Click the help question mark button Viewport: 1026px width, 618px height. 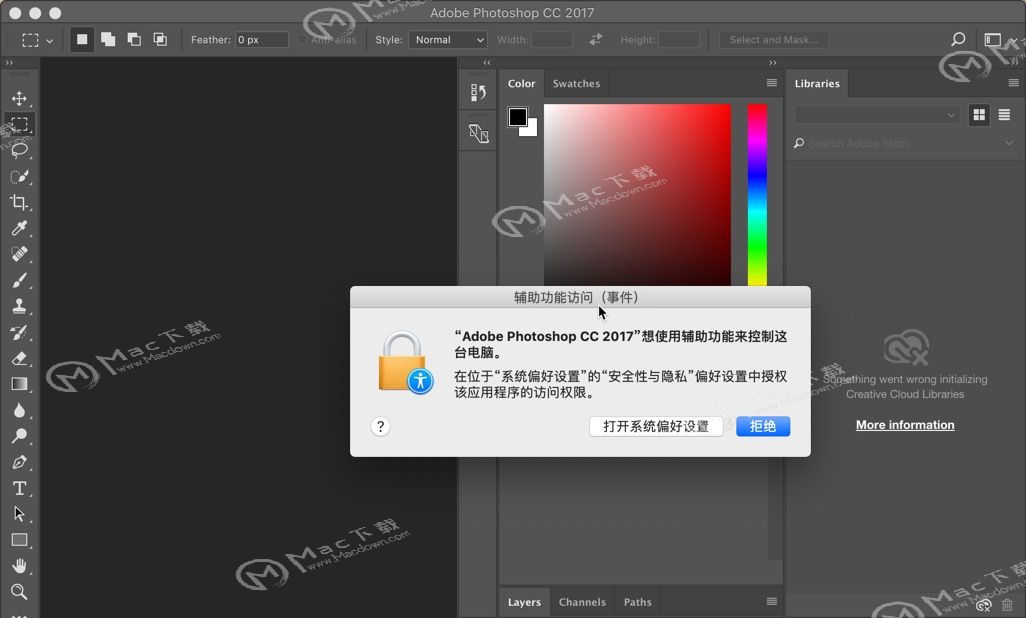tap(380, 427)
